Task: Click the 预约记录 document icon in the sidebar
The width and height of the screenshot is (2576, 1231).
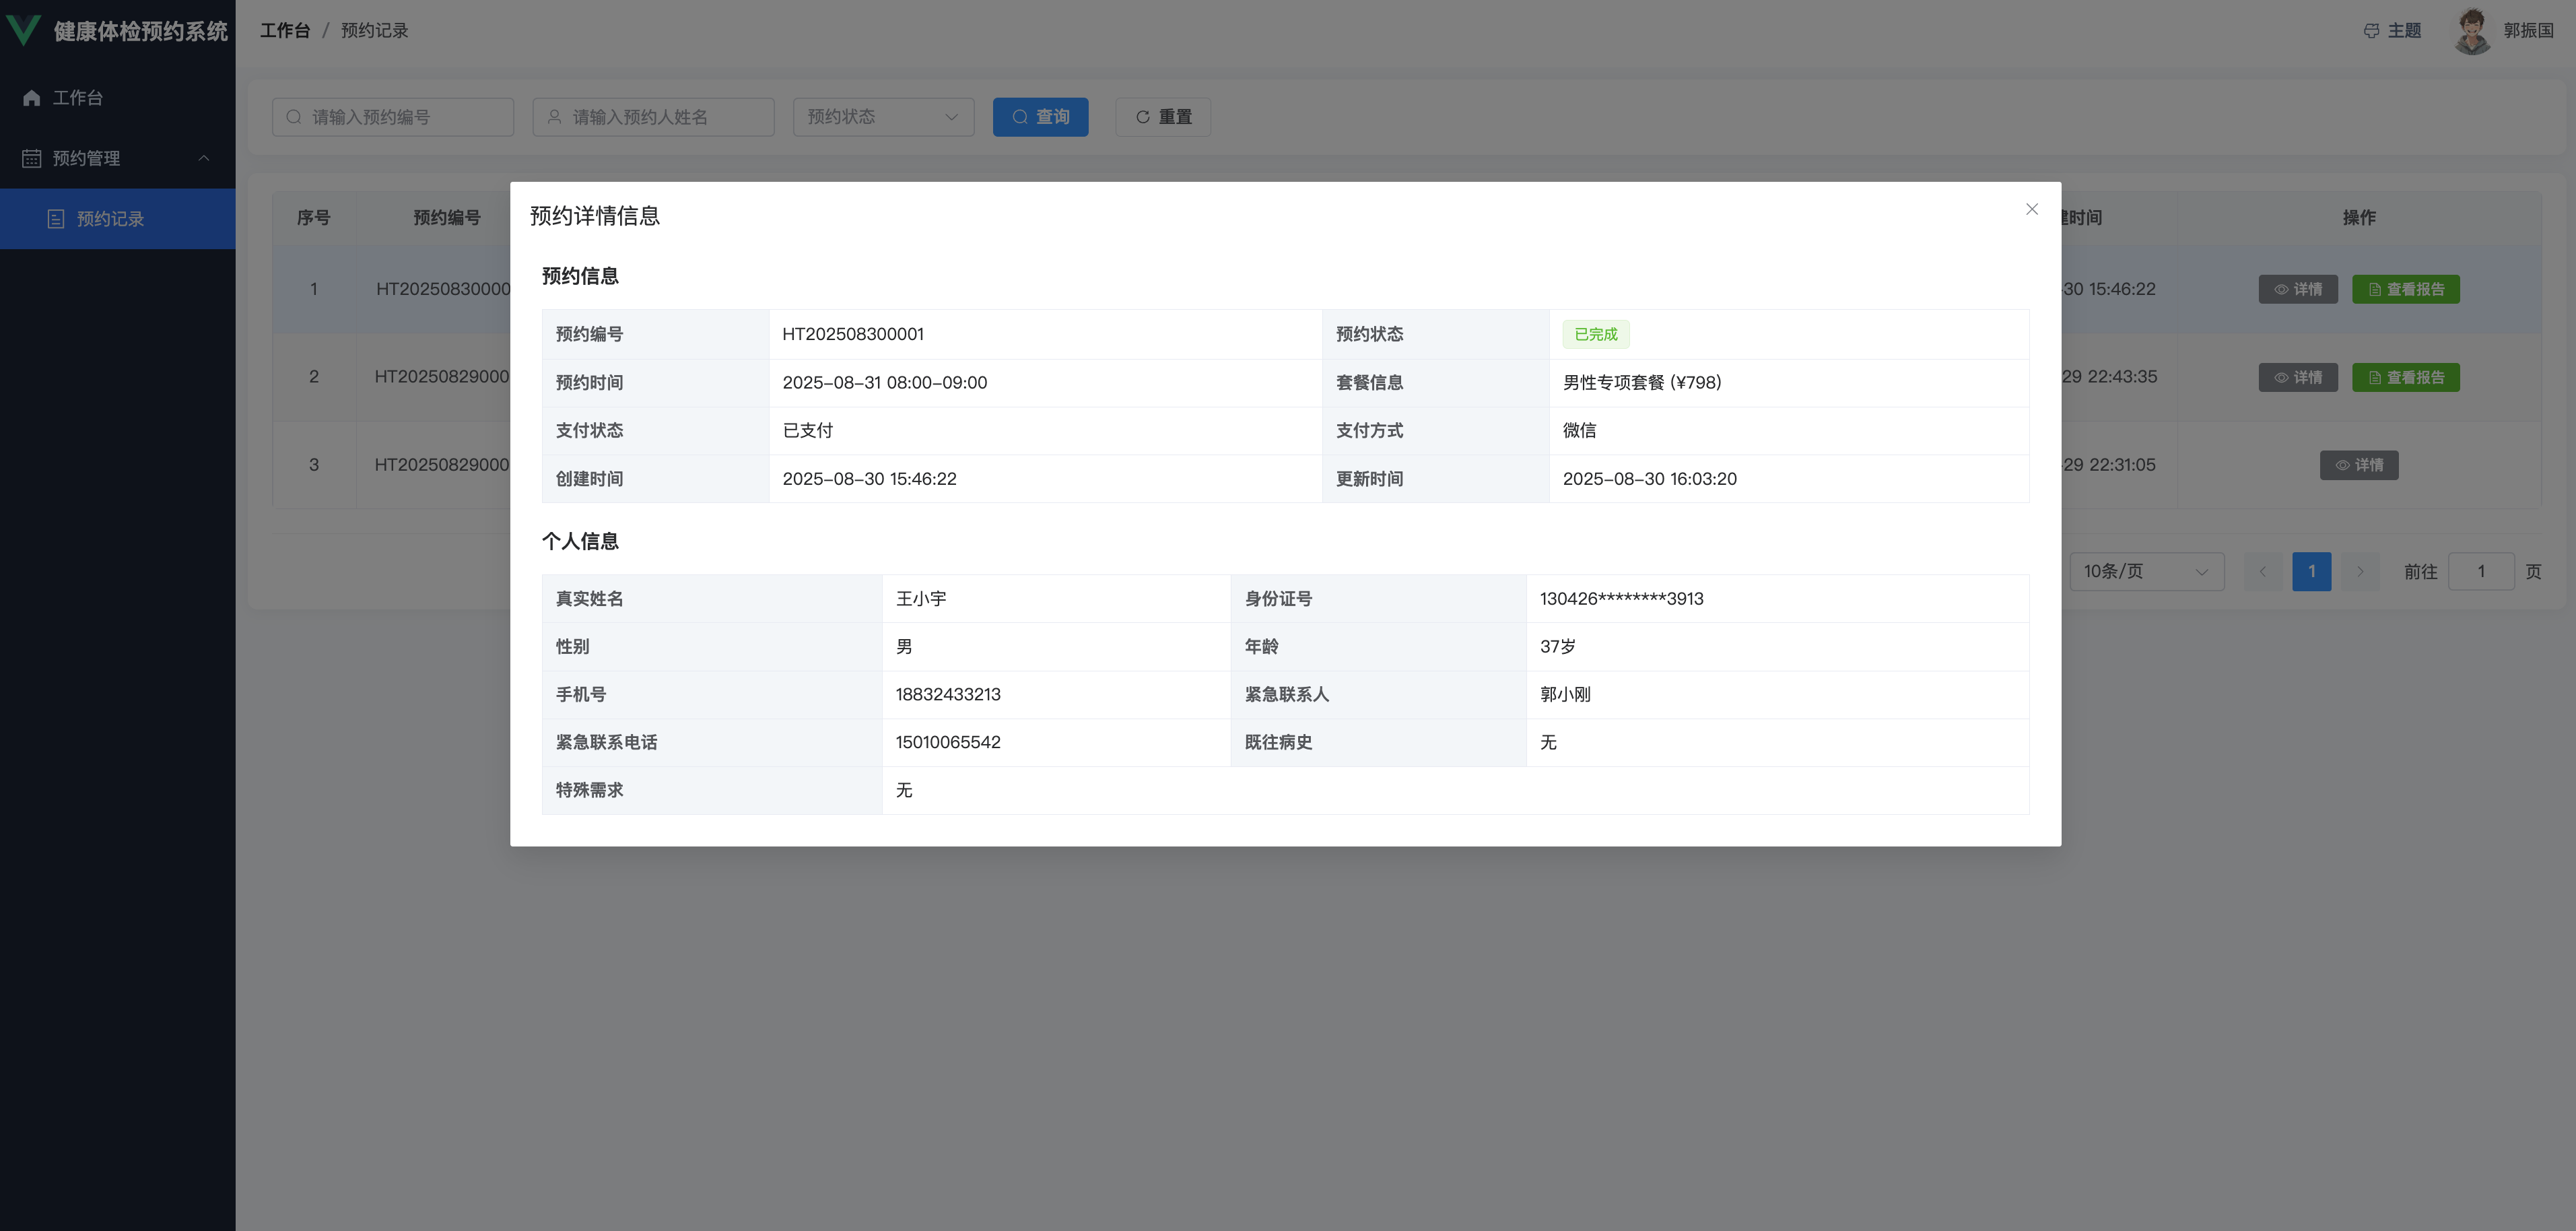Action: tap(56, 219)
